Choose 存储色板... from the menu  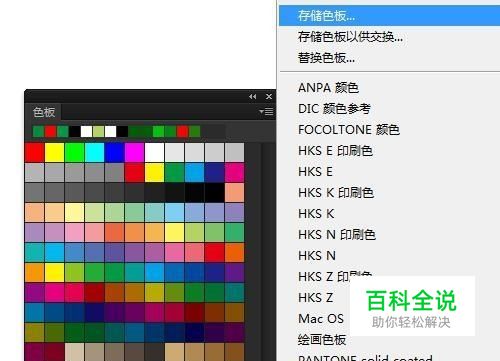(x=389, y=16)
